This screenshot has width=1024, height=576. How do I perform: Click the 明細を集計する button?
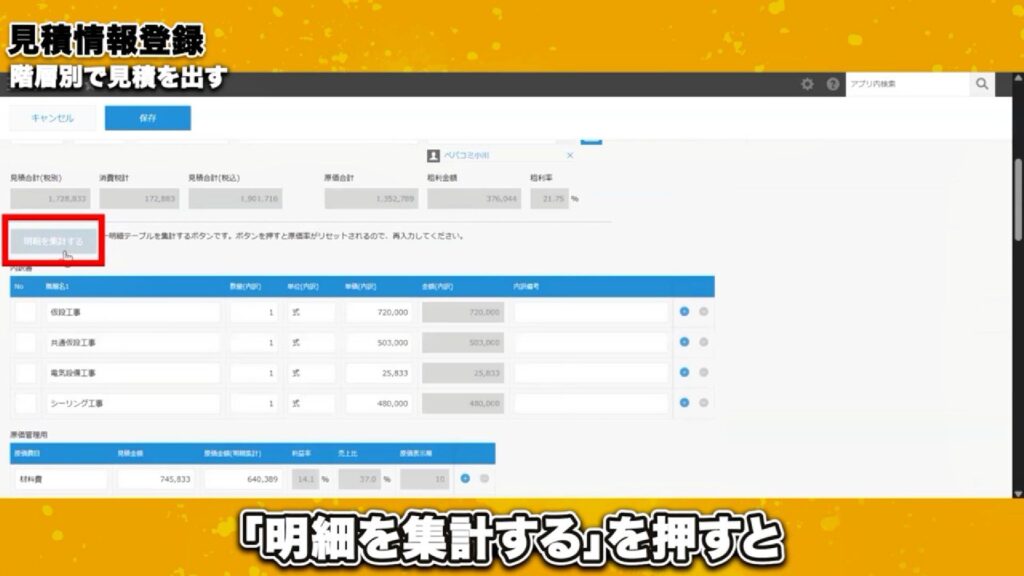[x=54, y=241]
